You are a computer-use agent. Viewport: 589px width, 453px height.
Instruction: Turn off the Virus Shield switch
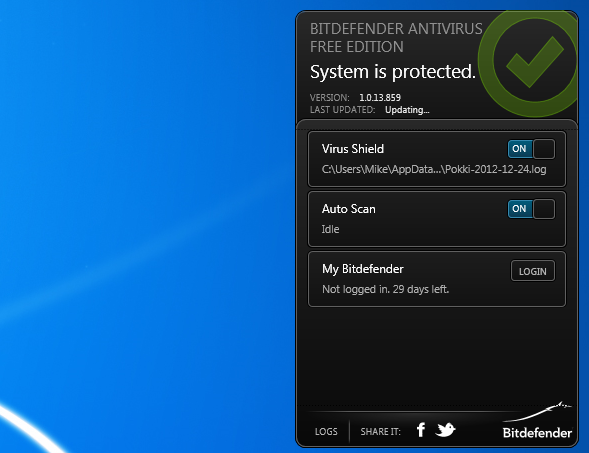pos(531,149)
